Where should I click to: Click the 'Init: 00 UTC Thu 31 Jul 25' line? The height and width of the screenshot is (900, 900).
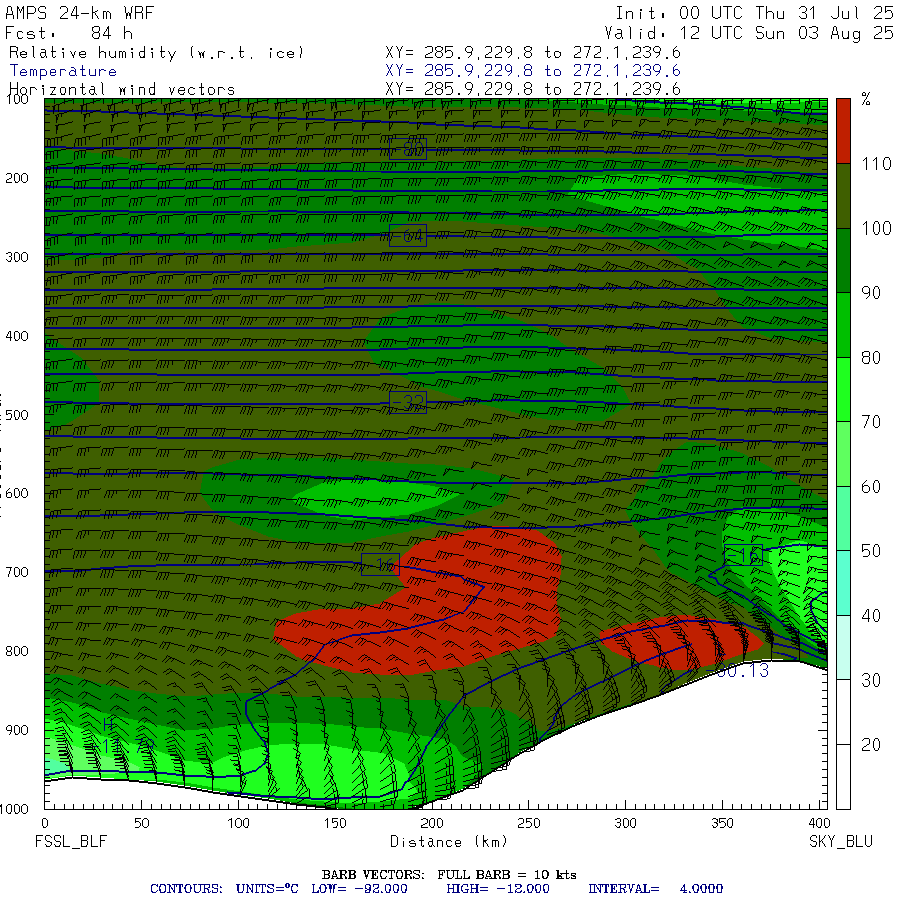pos(755,13)
